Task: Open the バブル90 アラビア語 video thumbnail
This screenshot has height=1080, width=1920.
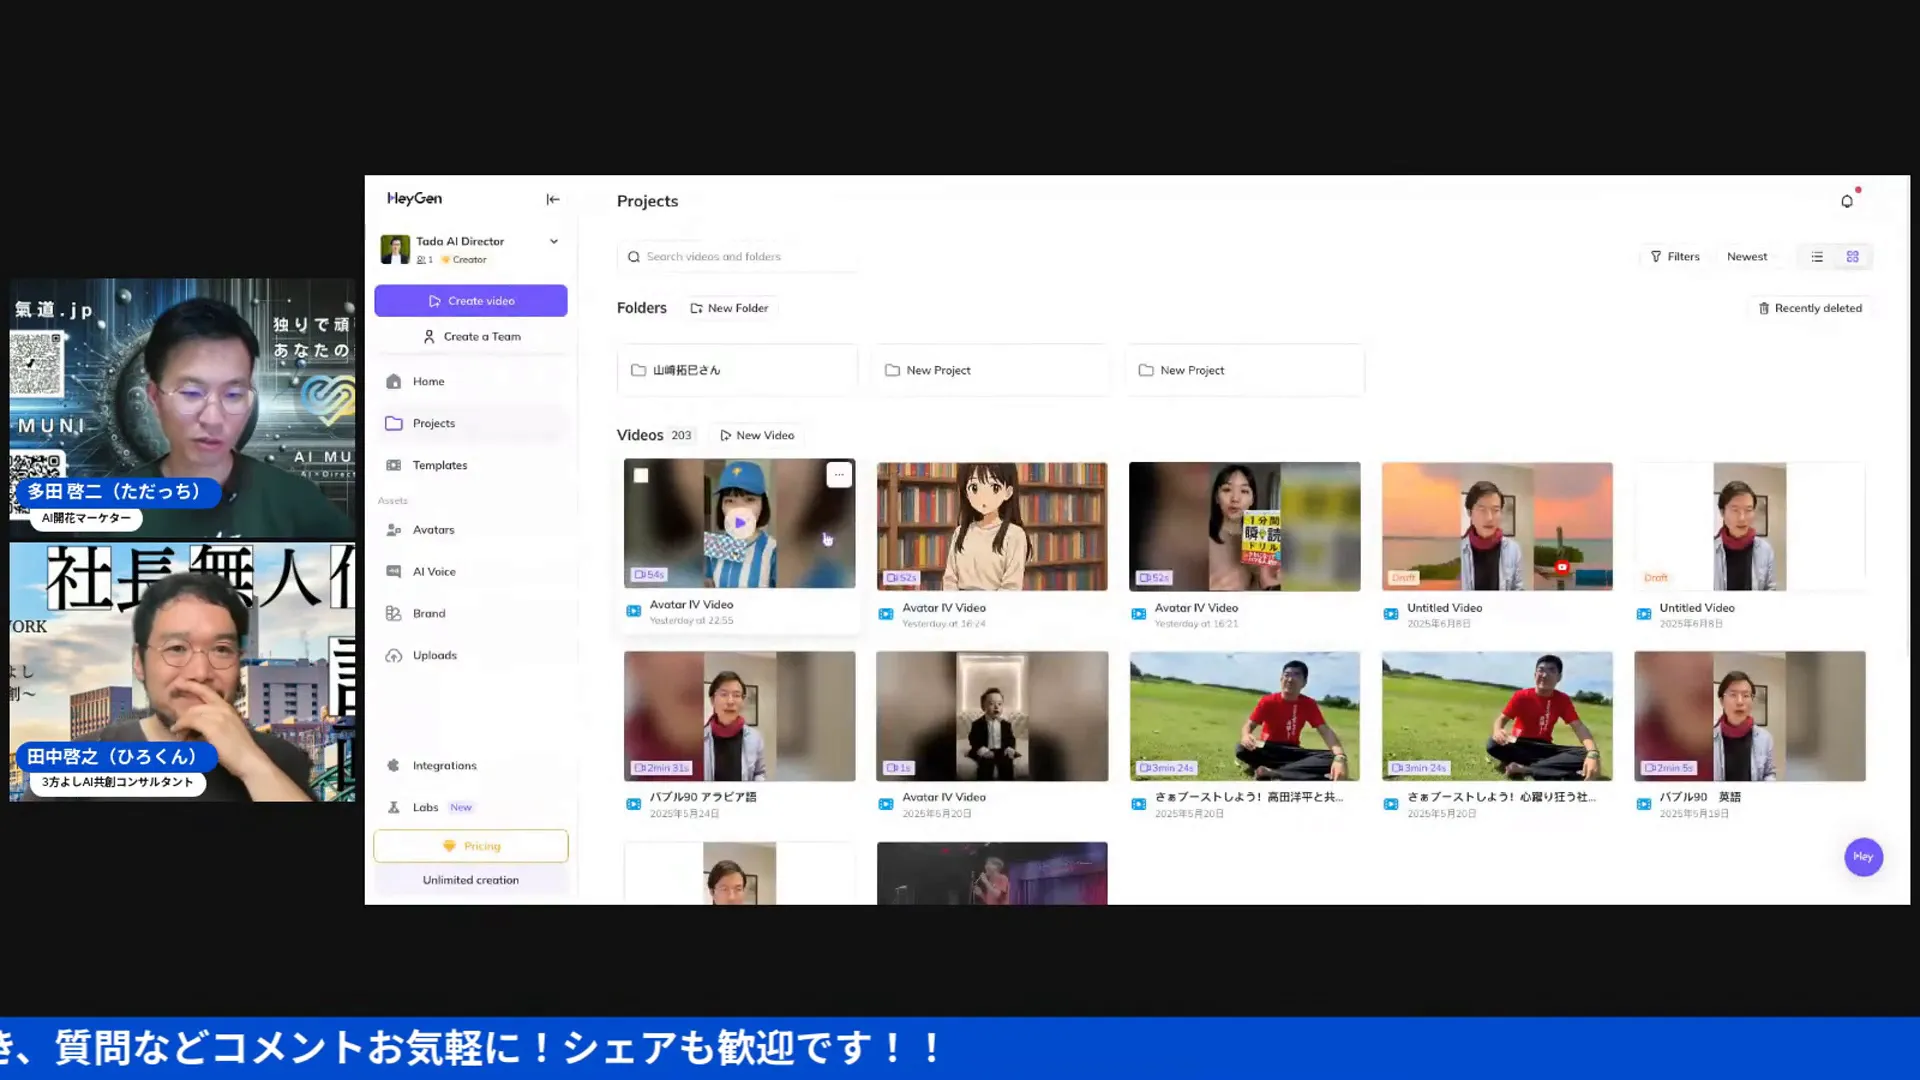Action: coord(740,716)
